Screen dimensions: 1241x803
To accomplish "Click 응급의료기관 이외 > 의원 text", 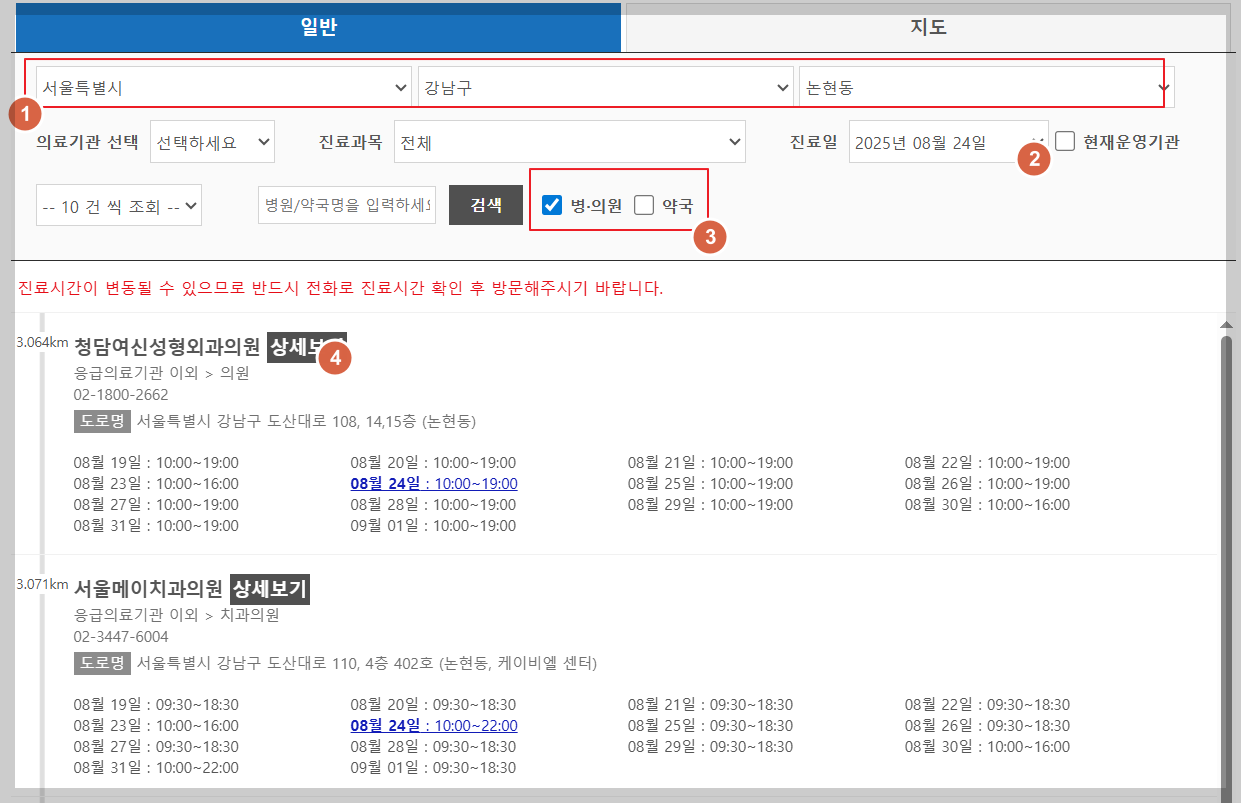I will pyautogui.click(x=161, y=373).
